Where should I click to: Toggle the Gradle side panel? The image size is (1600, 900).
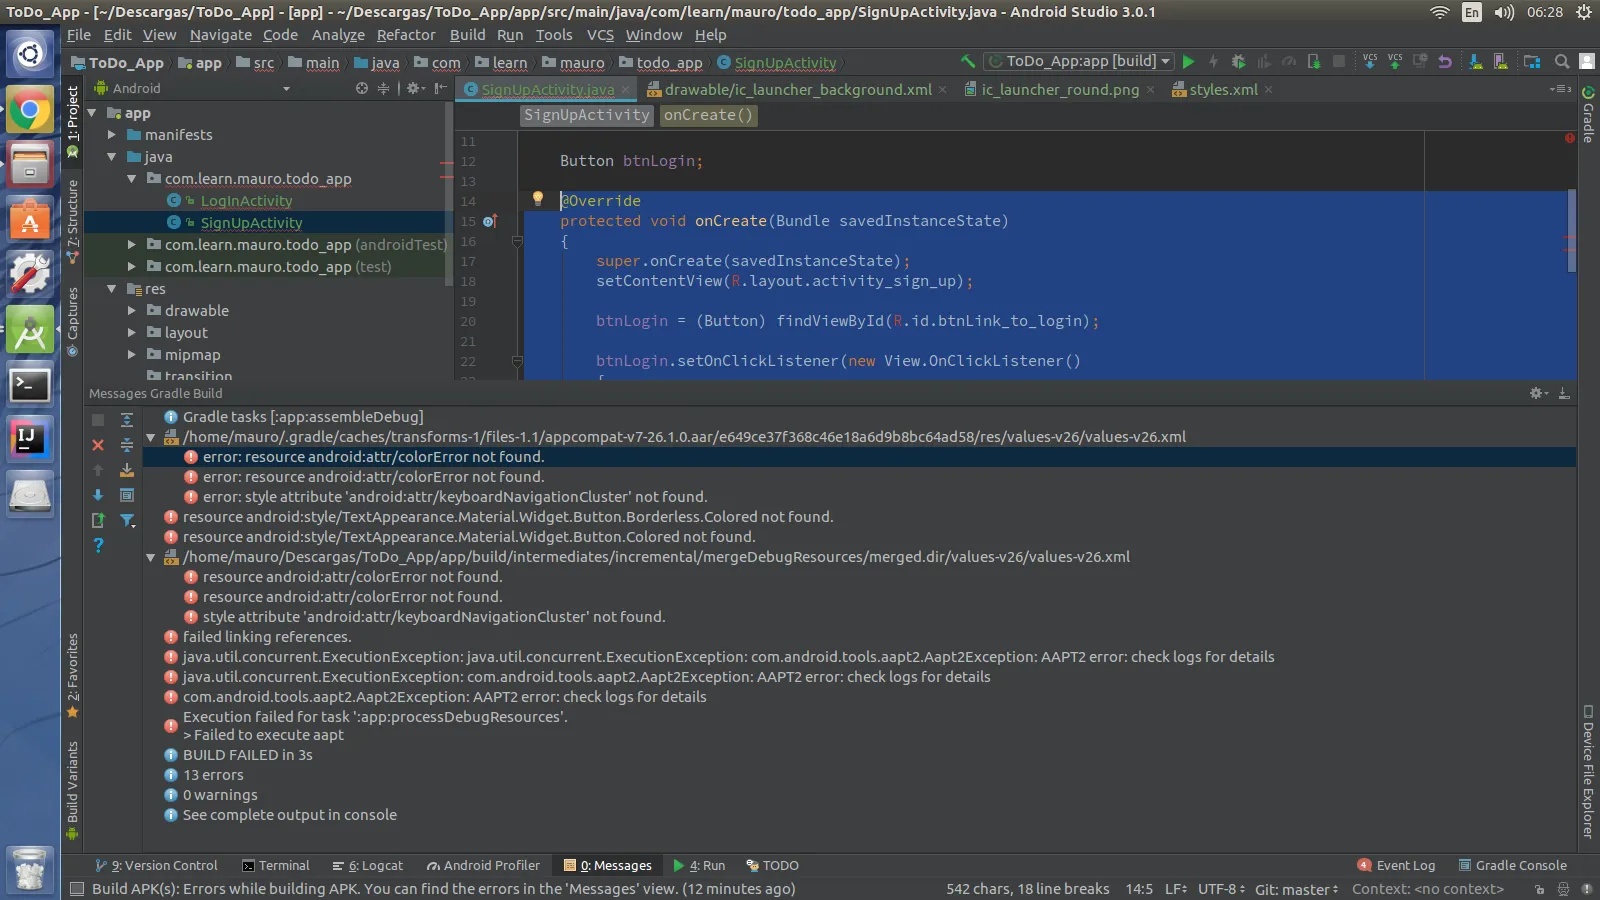[1588, 115]
